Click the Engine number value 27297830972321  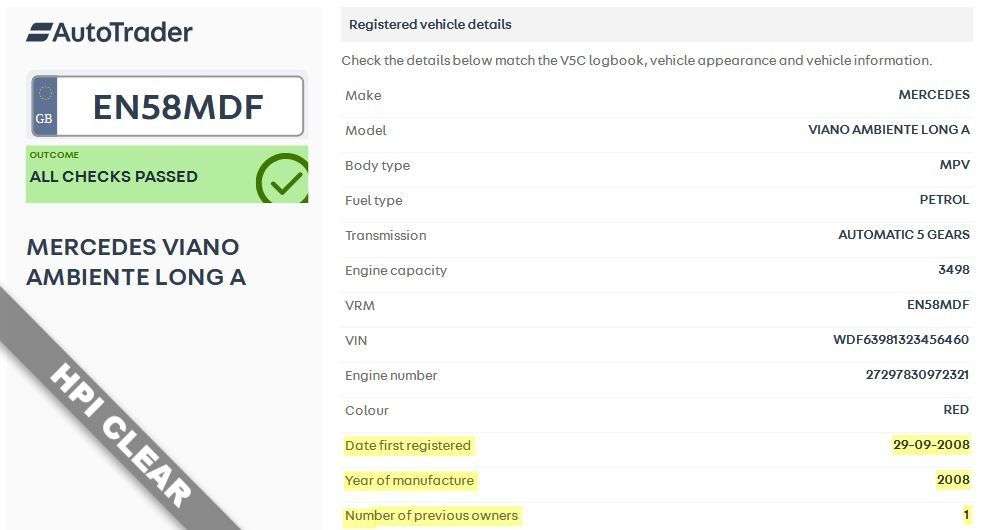[x=917, y=375]
